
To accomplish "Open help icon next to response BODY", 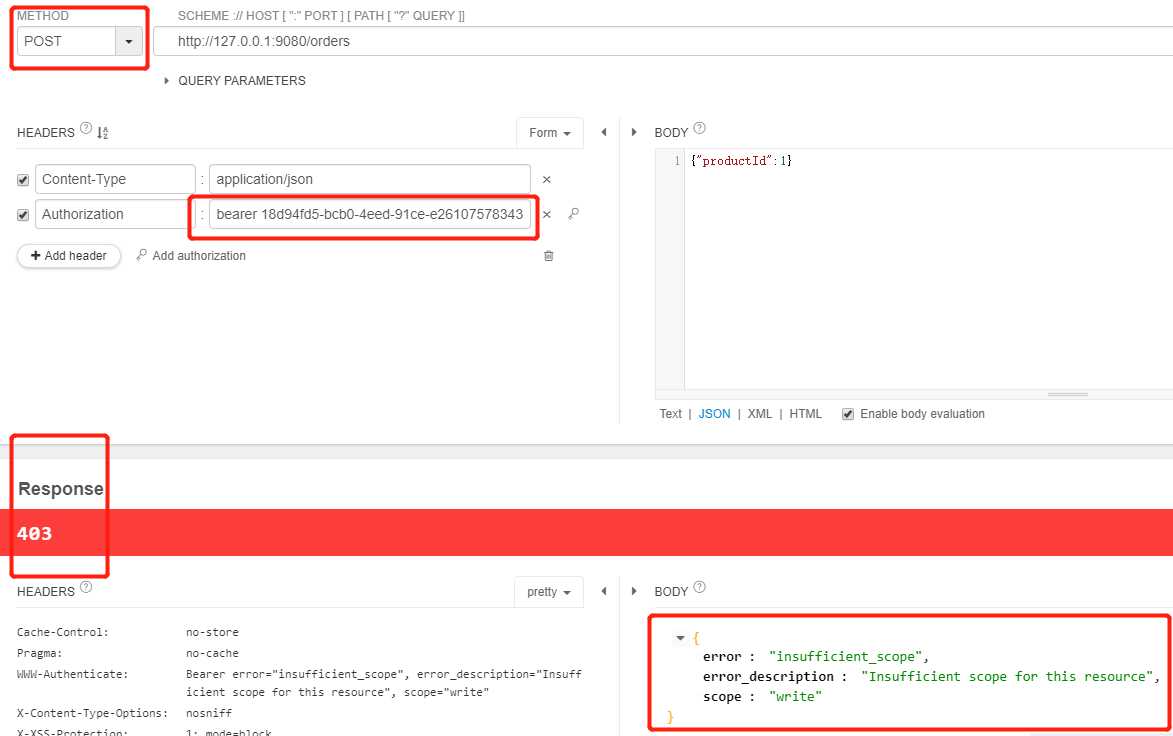I will [x=699, y=587].
